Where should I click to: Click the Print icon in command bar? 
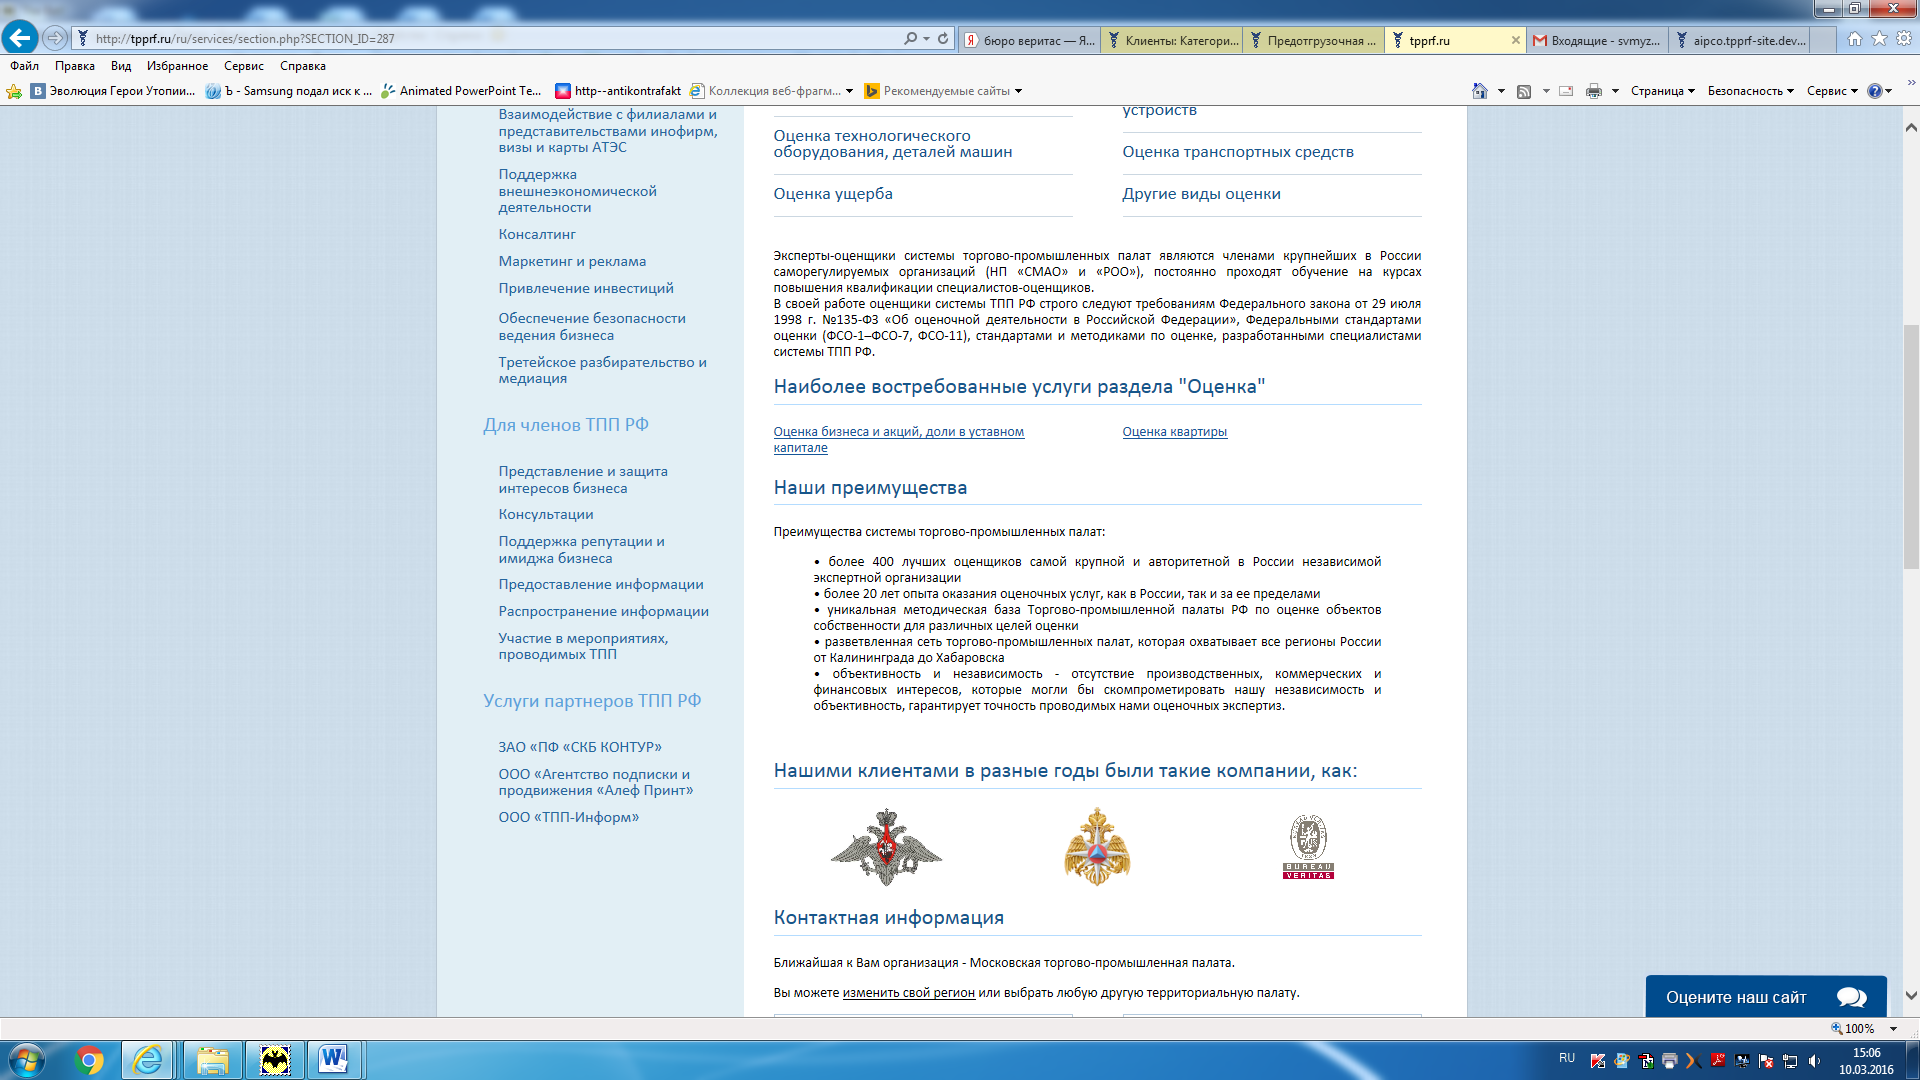(x=1594, y=91)
